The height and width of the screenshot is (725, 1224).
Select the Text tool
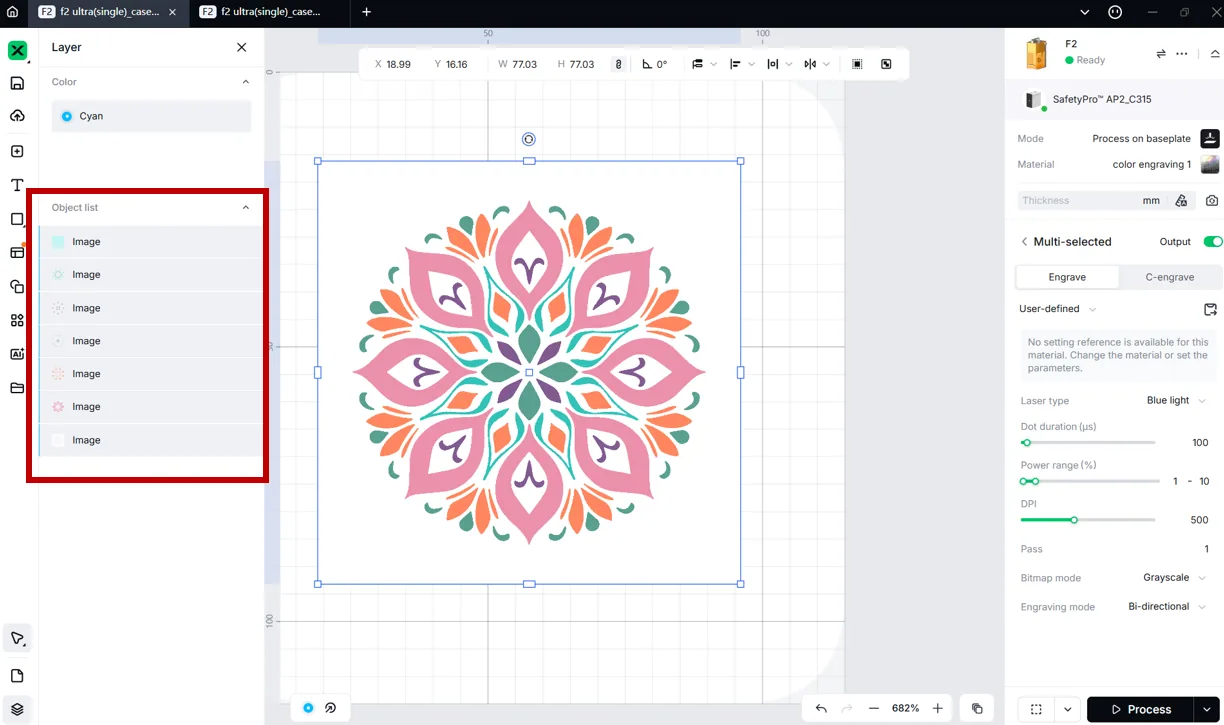pyautogui.click(x=17, y=185)
